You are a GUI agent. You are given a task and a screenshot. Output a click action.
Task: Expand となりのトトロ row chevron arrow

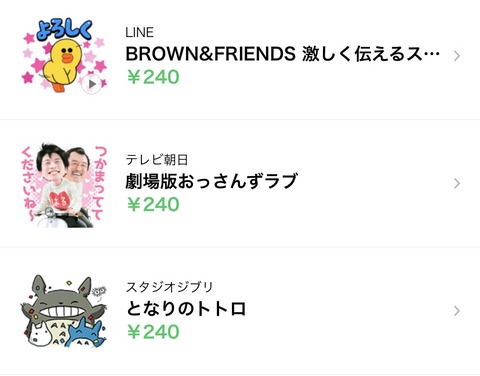point(457,311)
